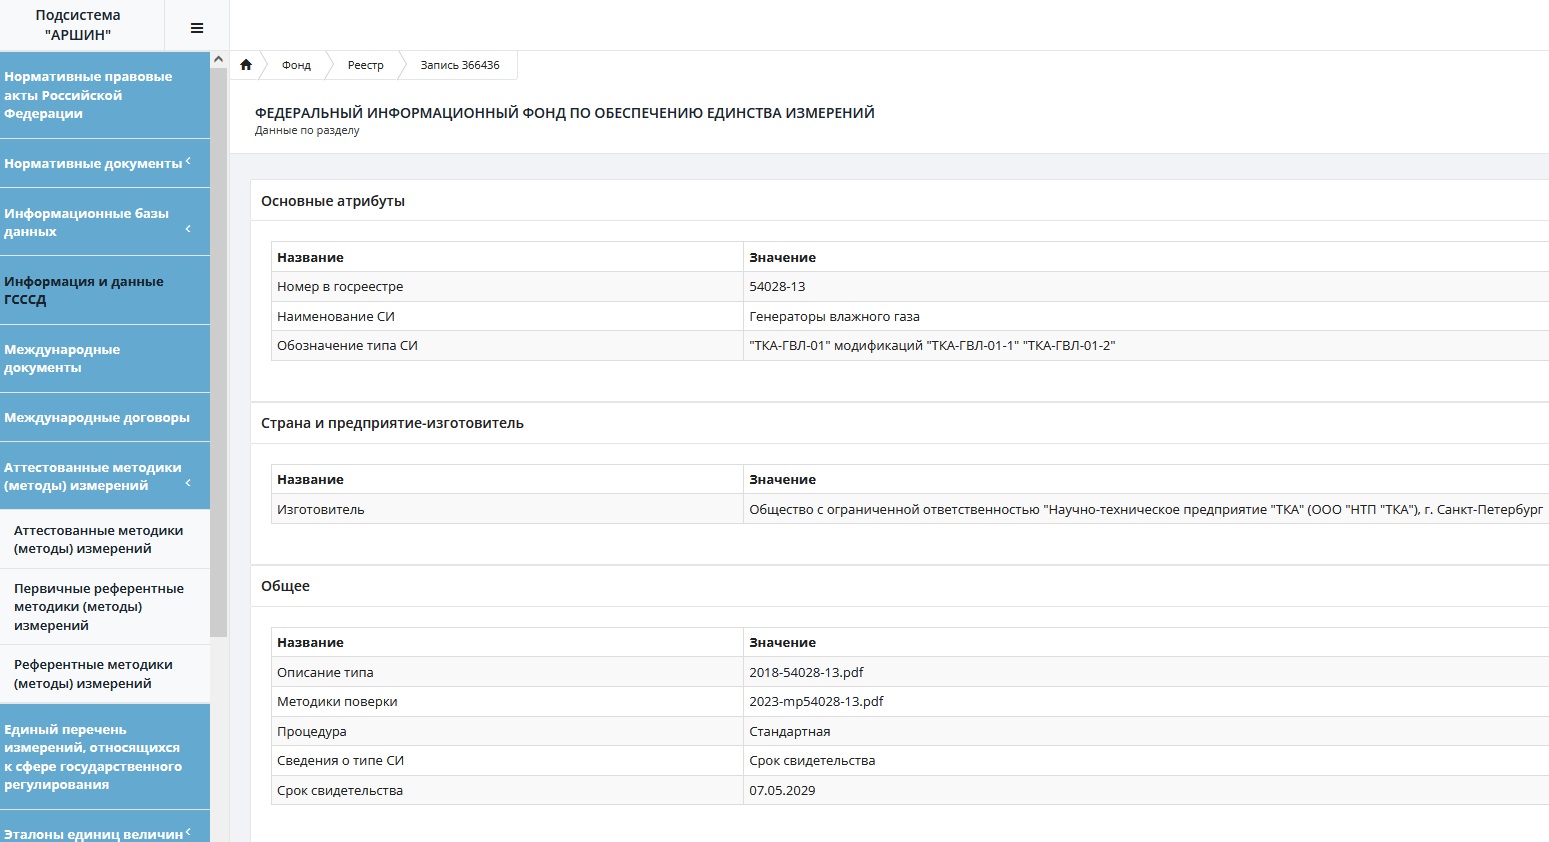Image resolution: width=1549 pixels, height=842 pixels.
Task: Open 2023-mp54028-13.pdf verification method
Action: [816, 701]
